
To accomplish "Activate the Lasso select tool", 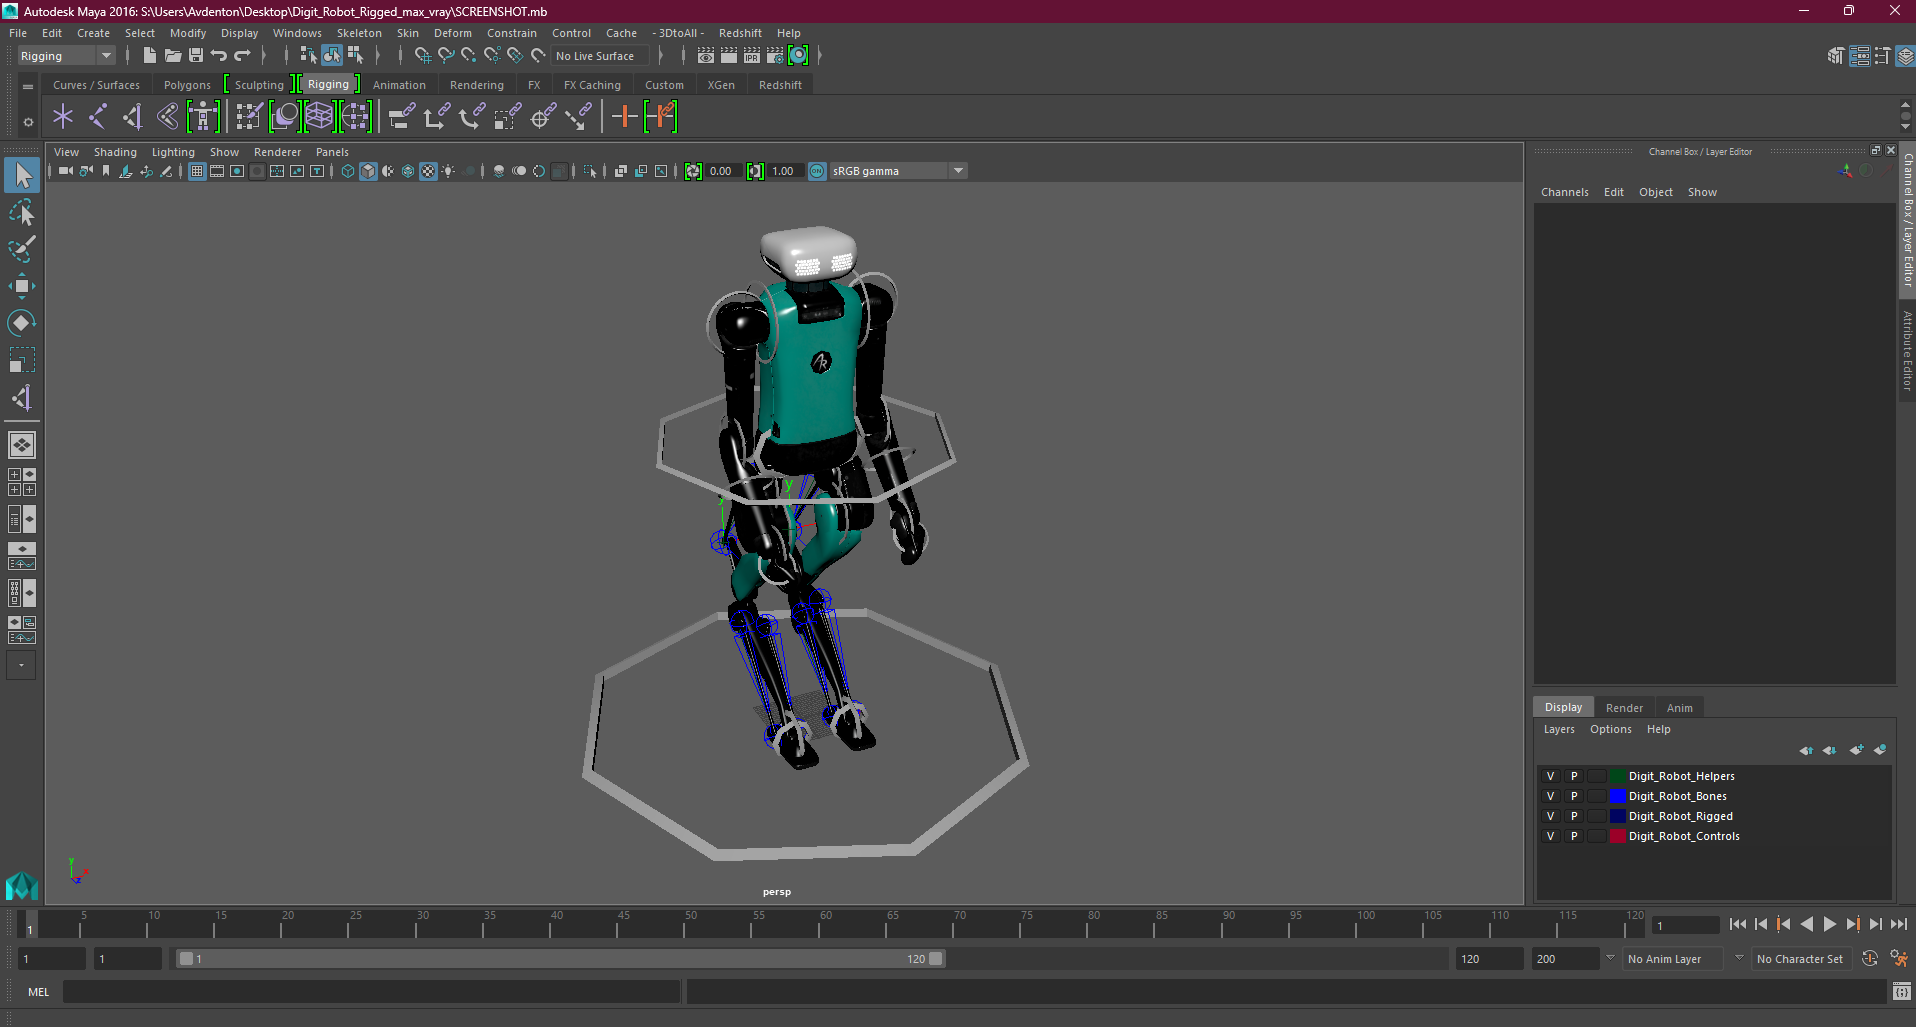I will click(x=22, y=213).
